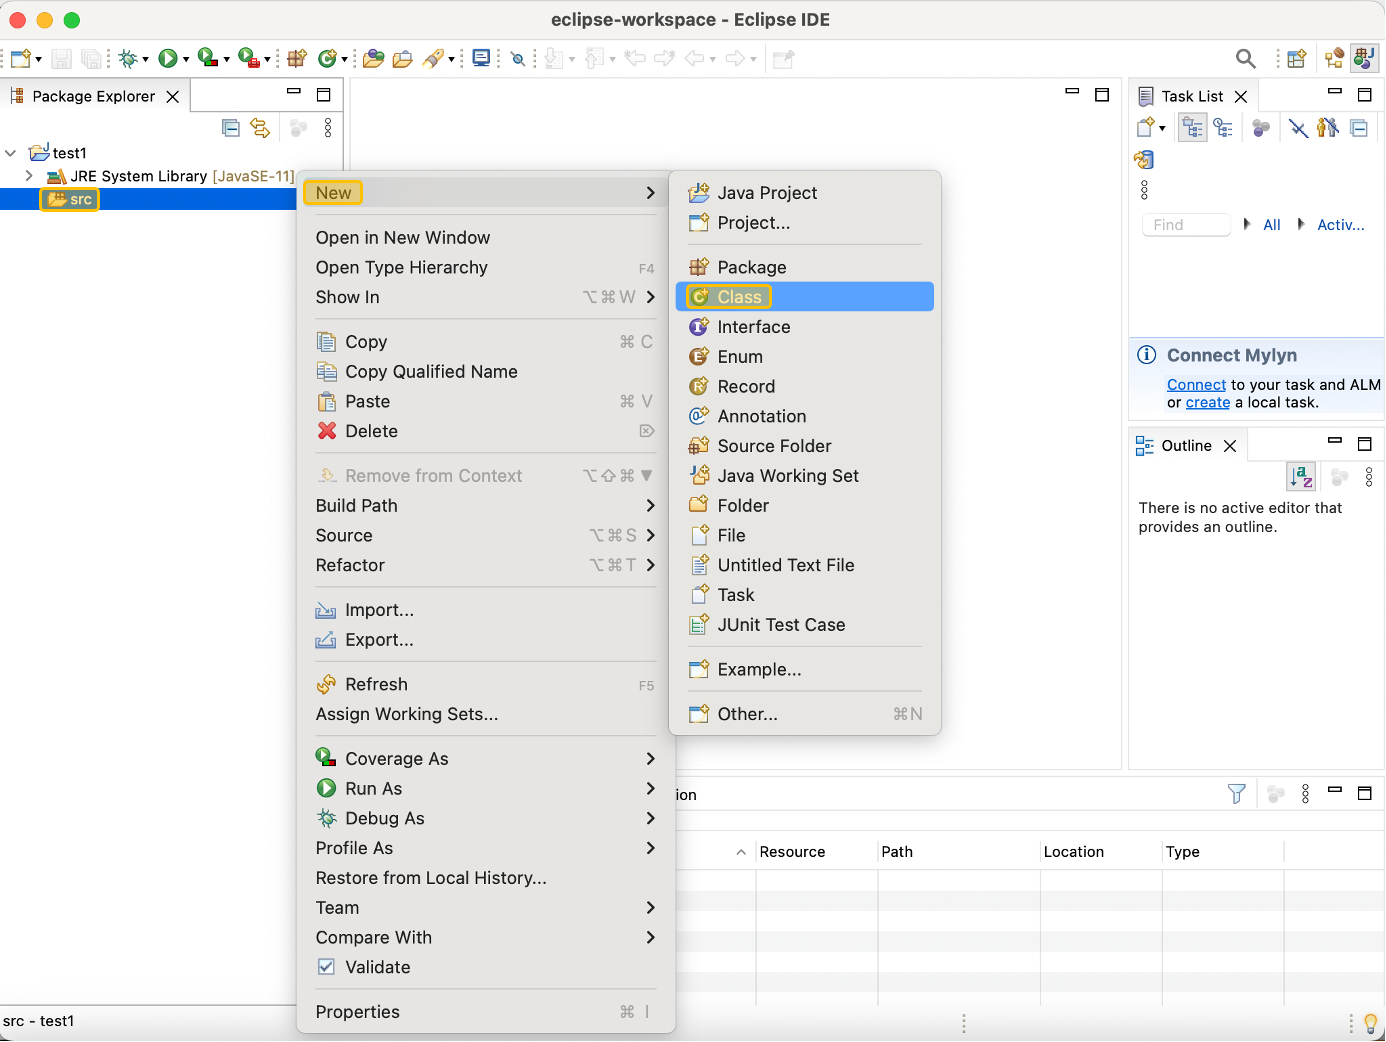This screenshot has height=1042, width=1386.
Task: Open the External Tools dropdown arrow
Action: (x=267, y=60)
